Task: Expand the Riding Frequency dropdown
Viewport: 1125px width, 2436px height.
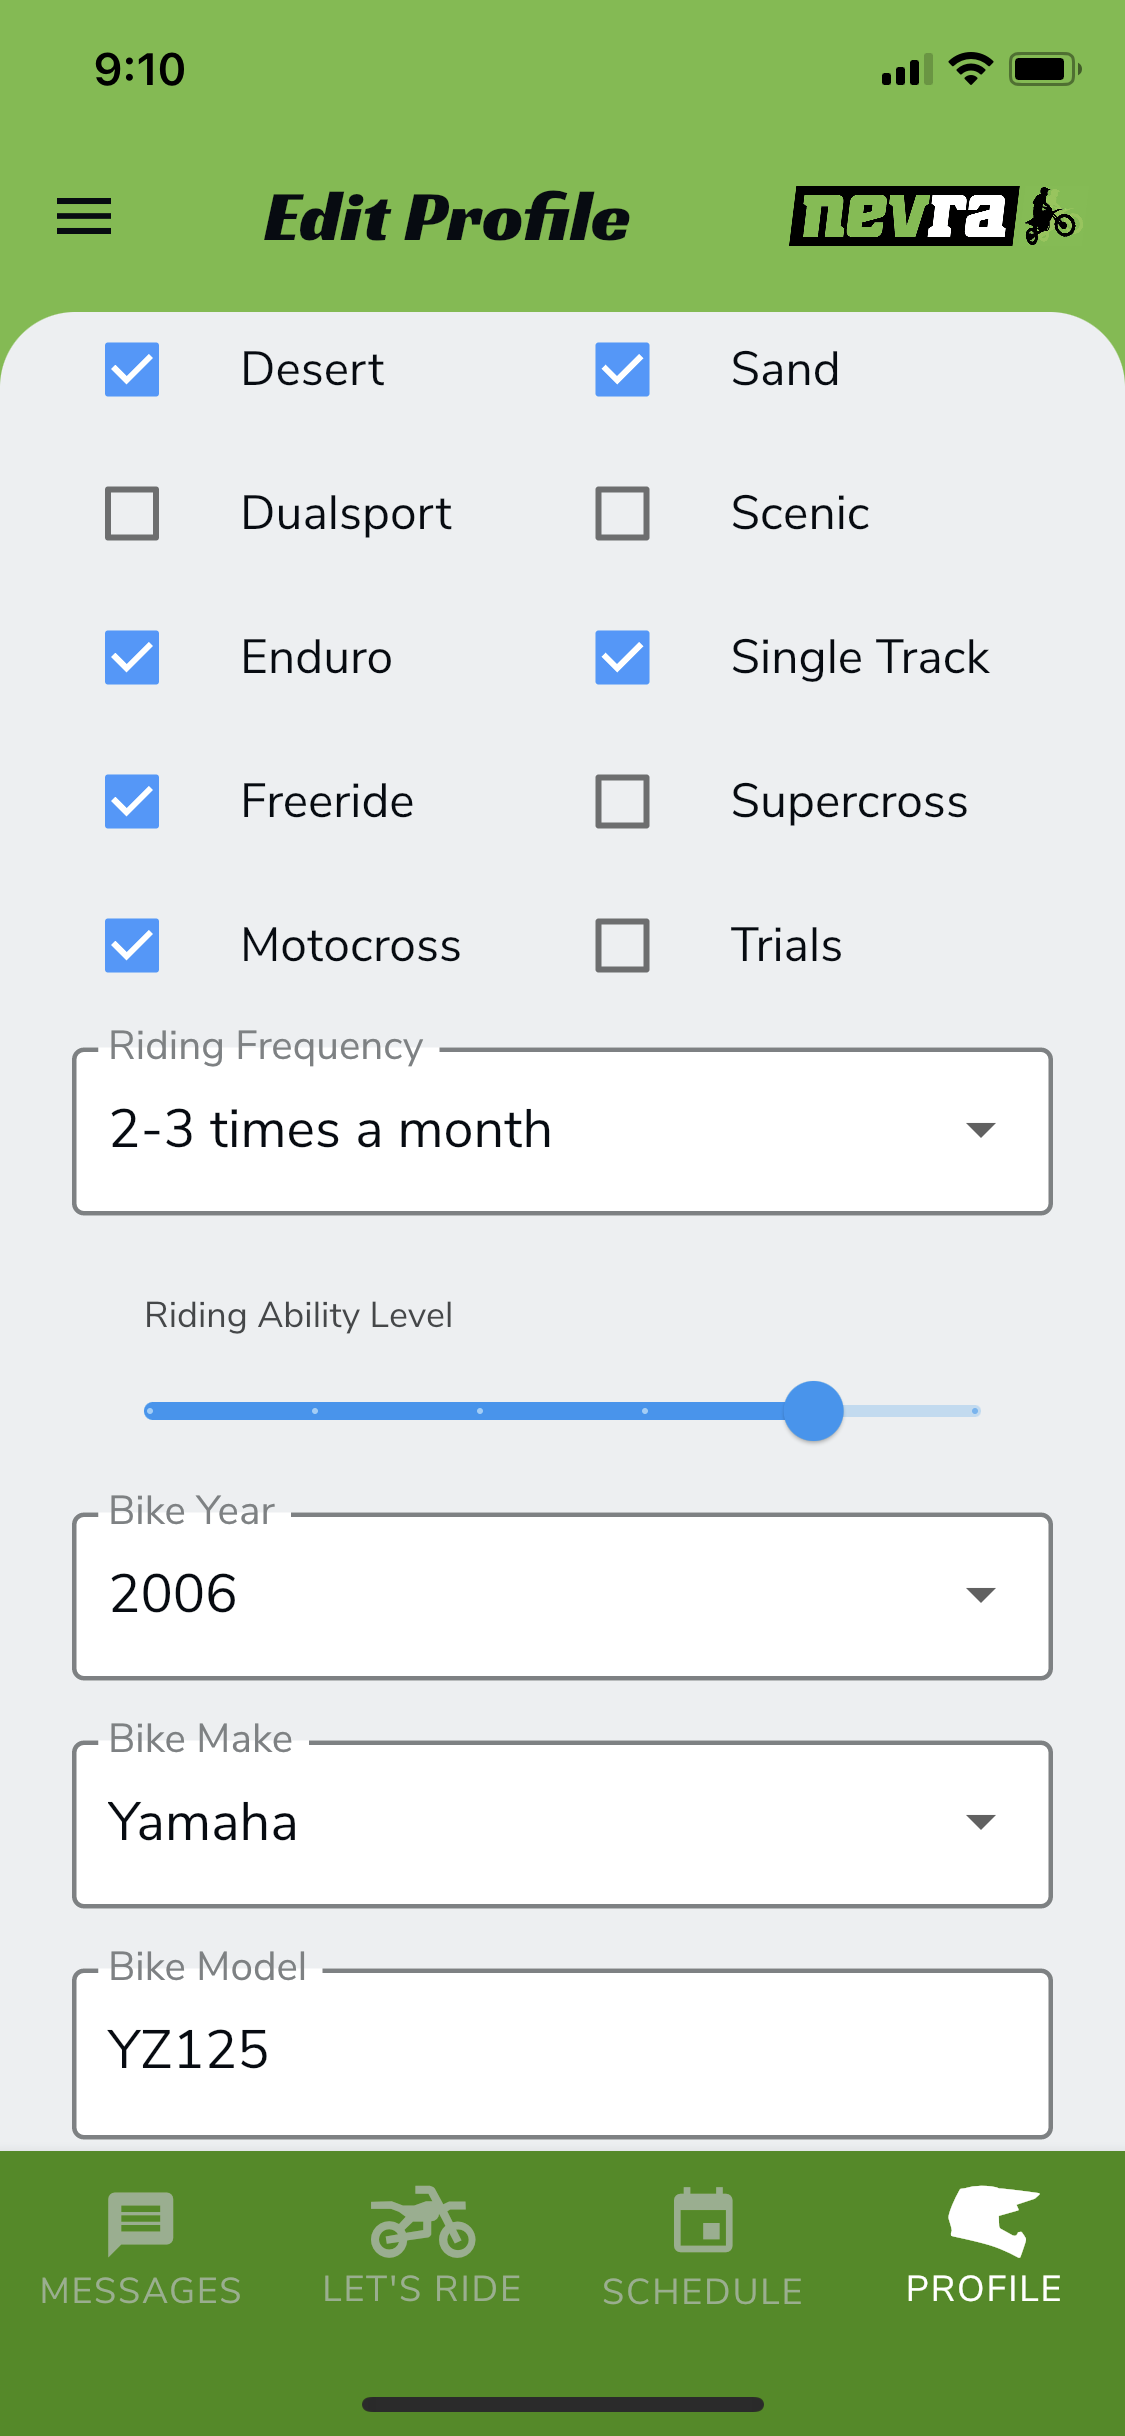Action: point(562,1131)
